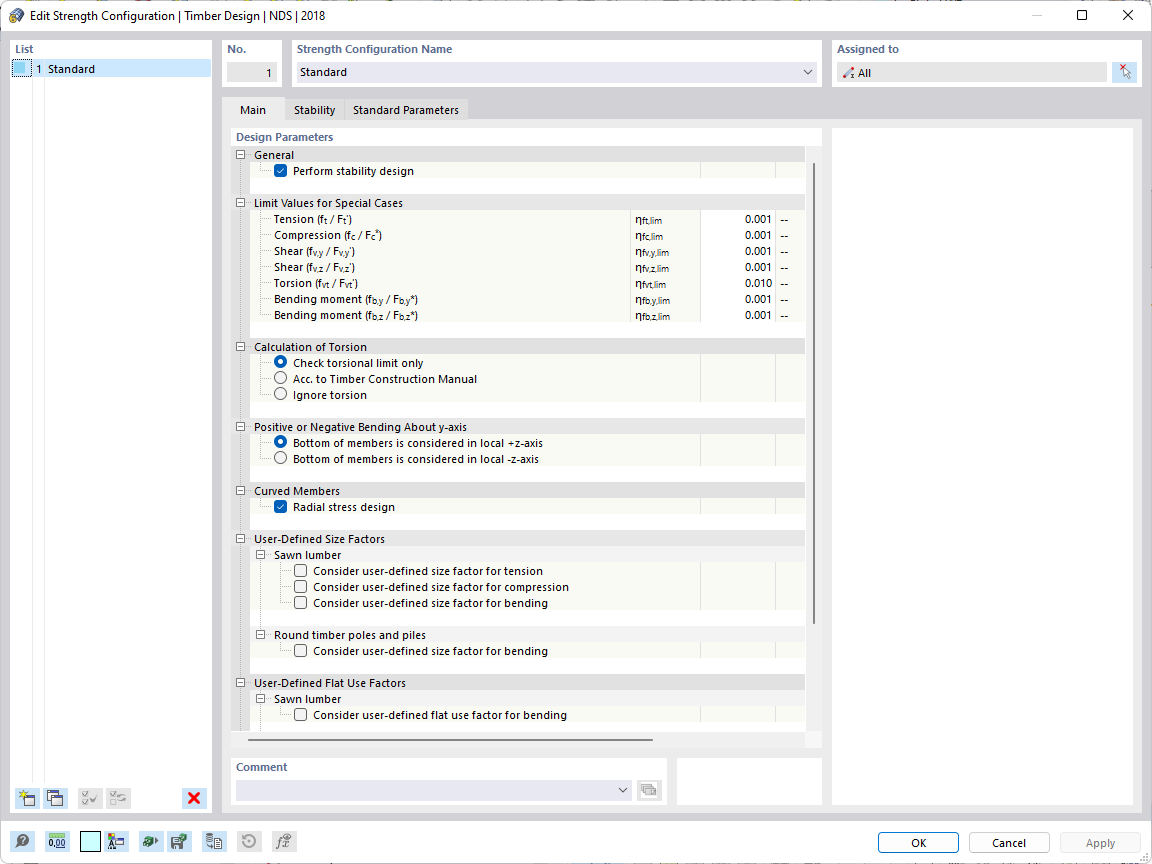This screenshot has width=1152, height=864.
Task: Collapse Round timber poles and piles group
Action: pyautogui.click(x=260, y=635)
